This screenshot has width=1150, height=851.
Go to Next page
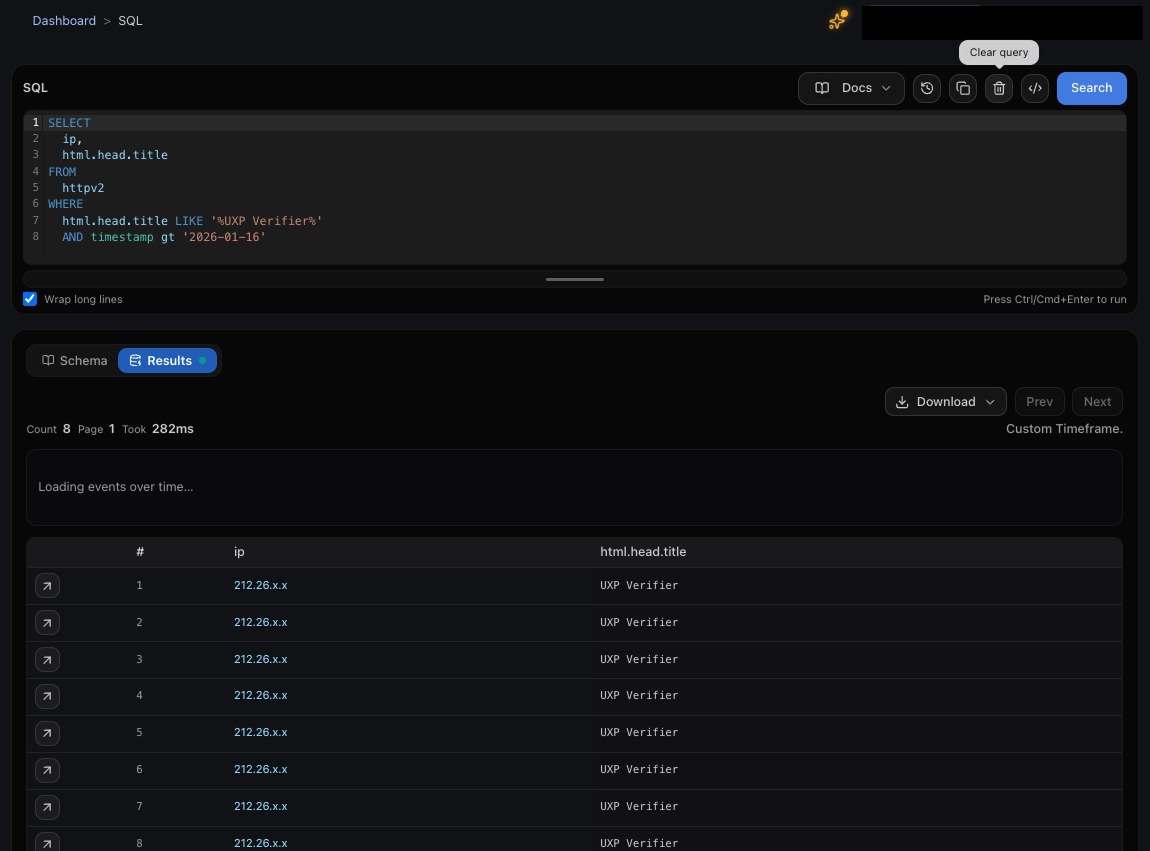1097,401
